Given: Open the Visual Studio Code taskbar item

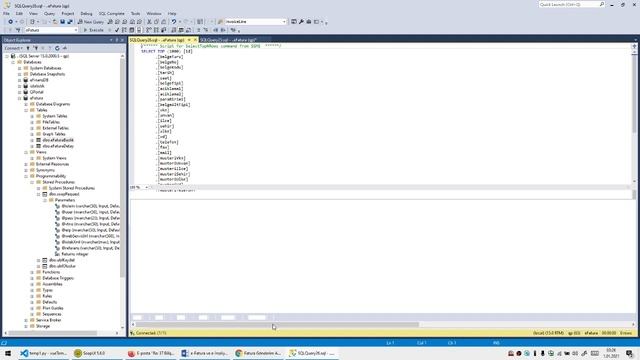Looking at the screenshot, I should coord(44,353).
